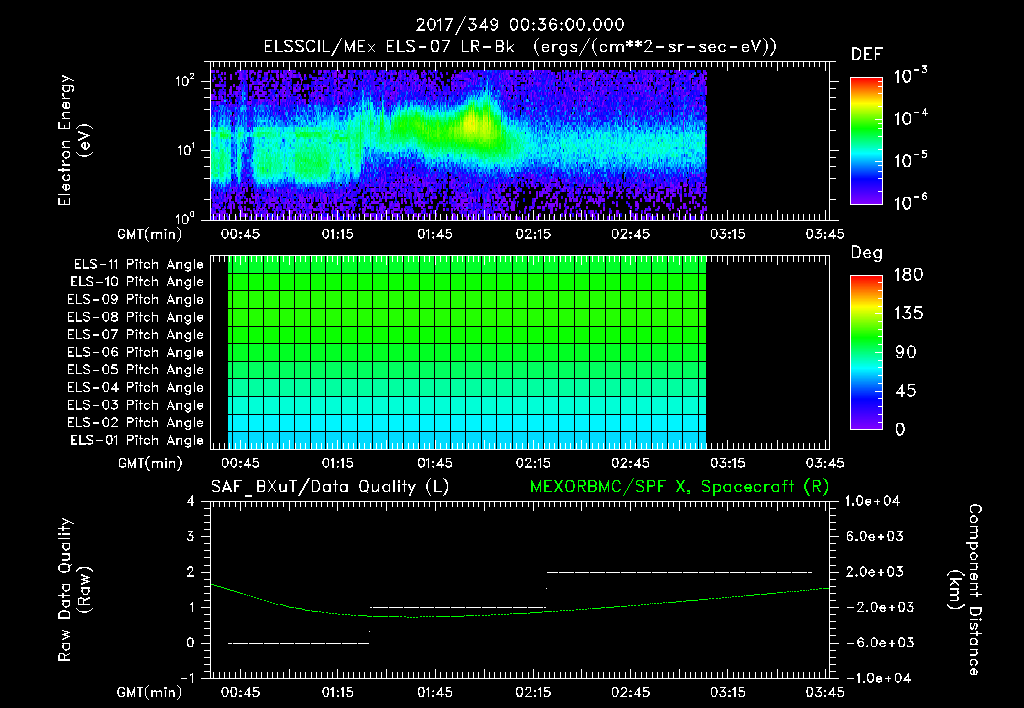Select the ELS-06 Pitch Angle row label

pyautogui.click(x=136, y=353)
